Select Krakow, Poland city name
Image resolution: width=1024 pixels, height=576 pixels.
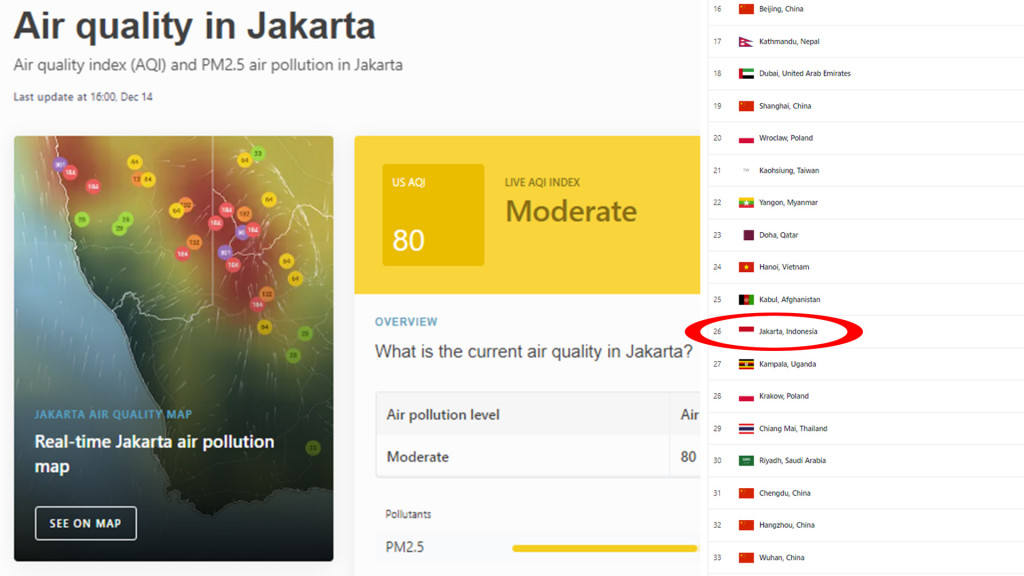coord(784,396)
